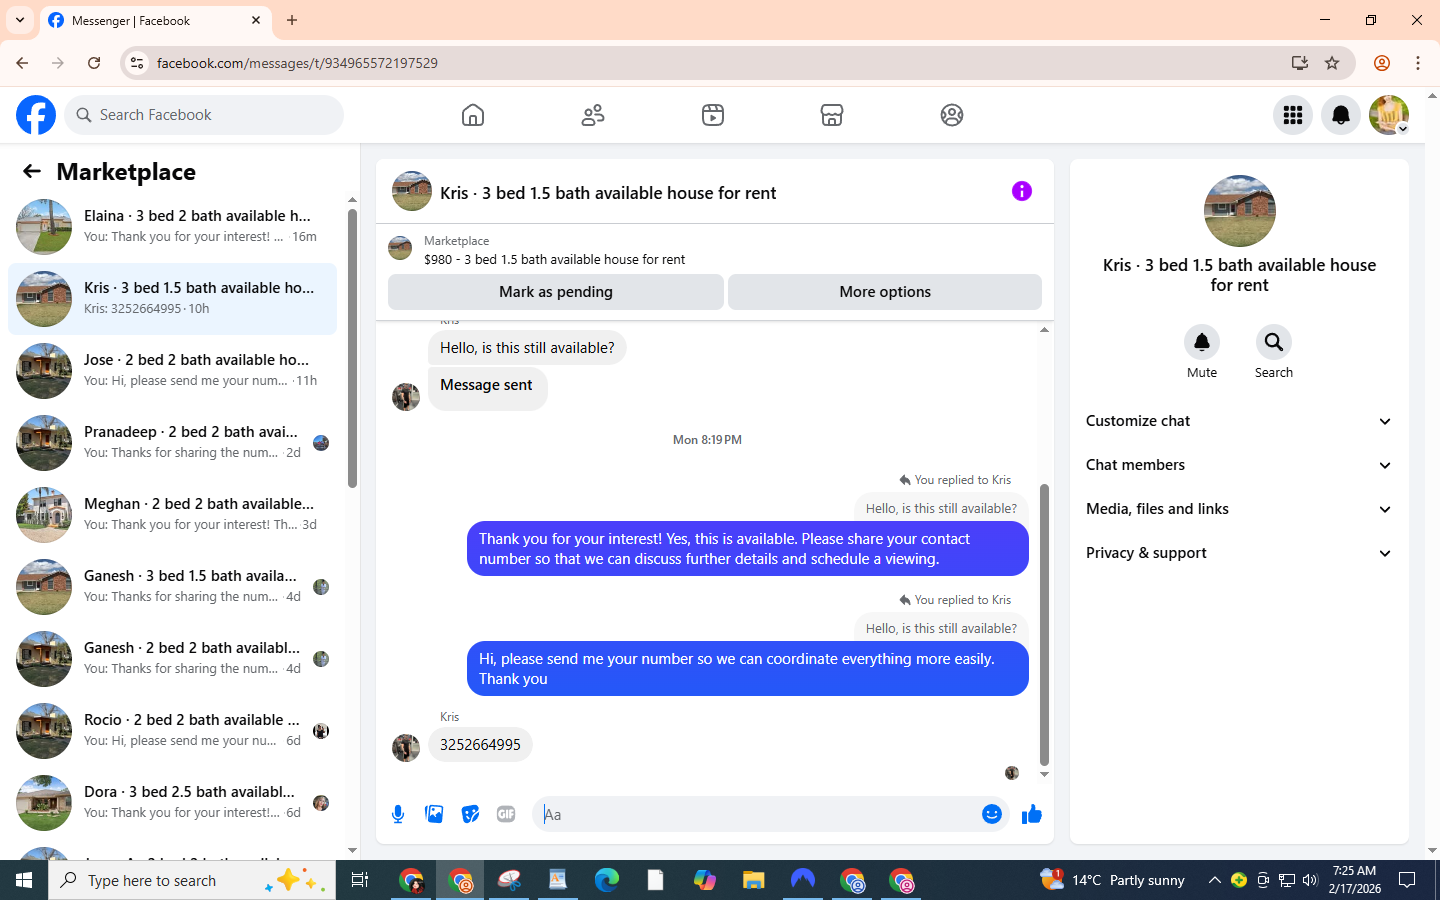Choose a sticker icon in the composer

(470, 814)
